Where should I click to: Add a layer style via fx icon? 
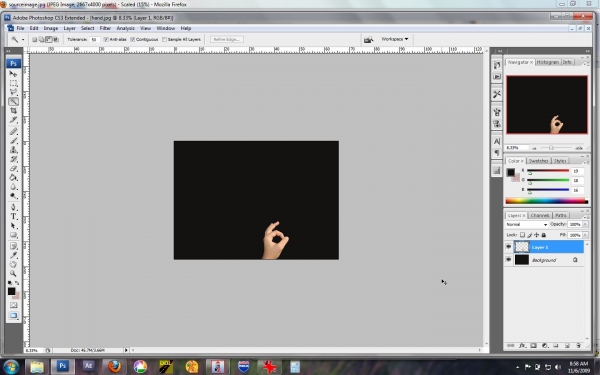[x=522, y=346]
